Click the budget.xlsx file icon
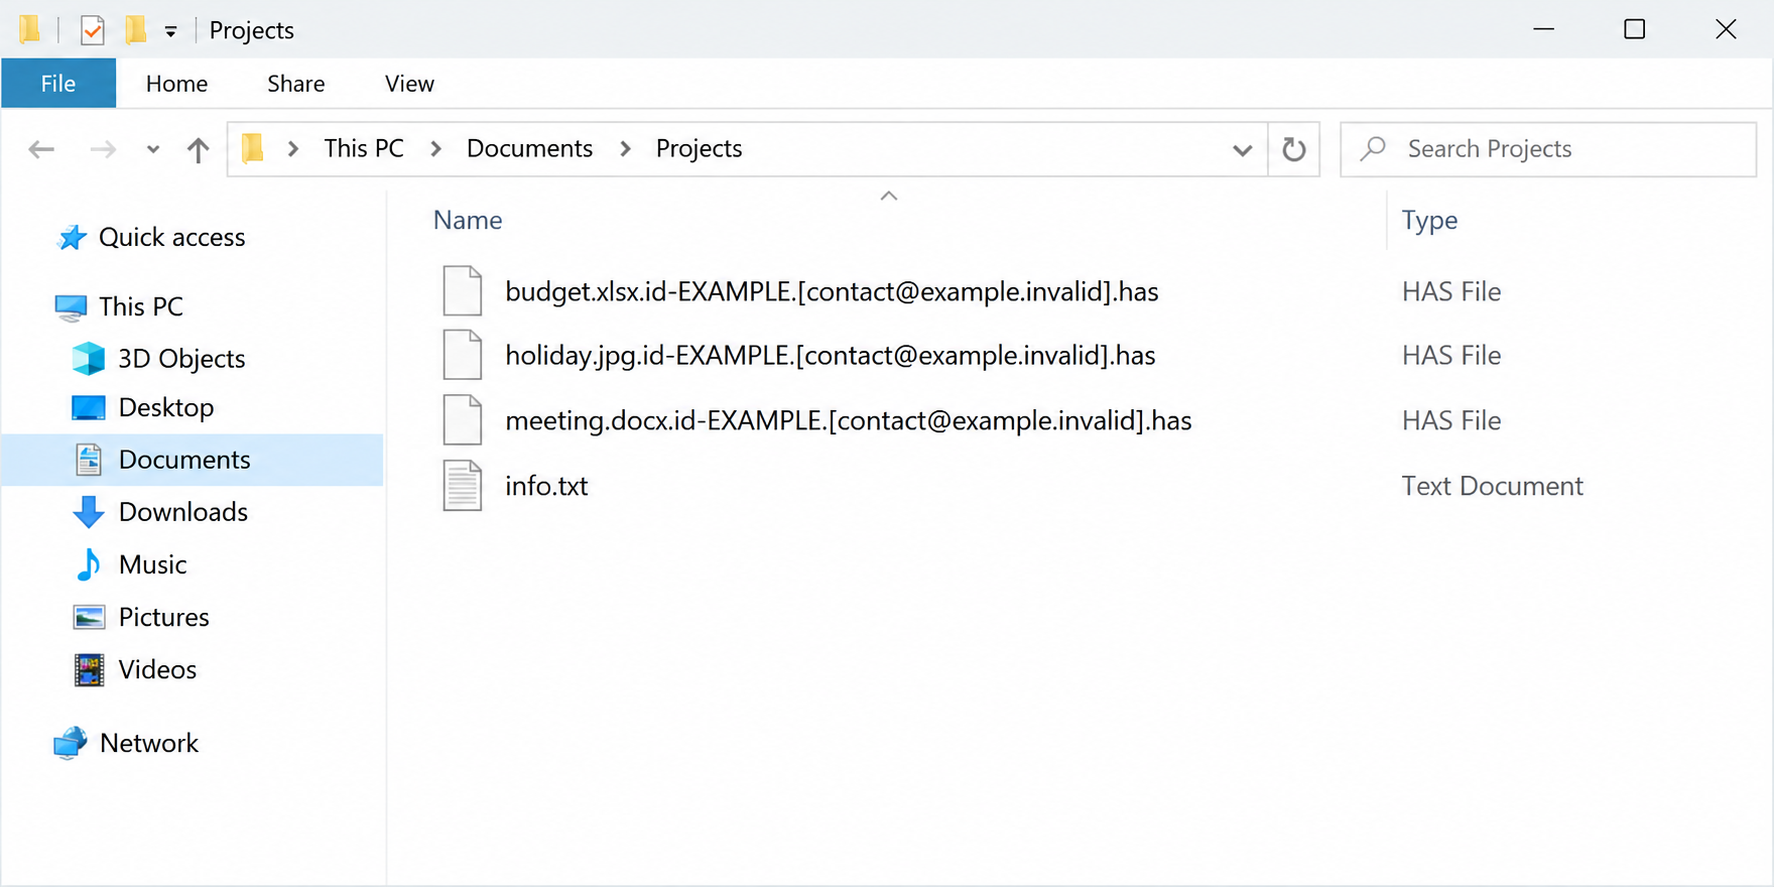 coord(462,291)
